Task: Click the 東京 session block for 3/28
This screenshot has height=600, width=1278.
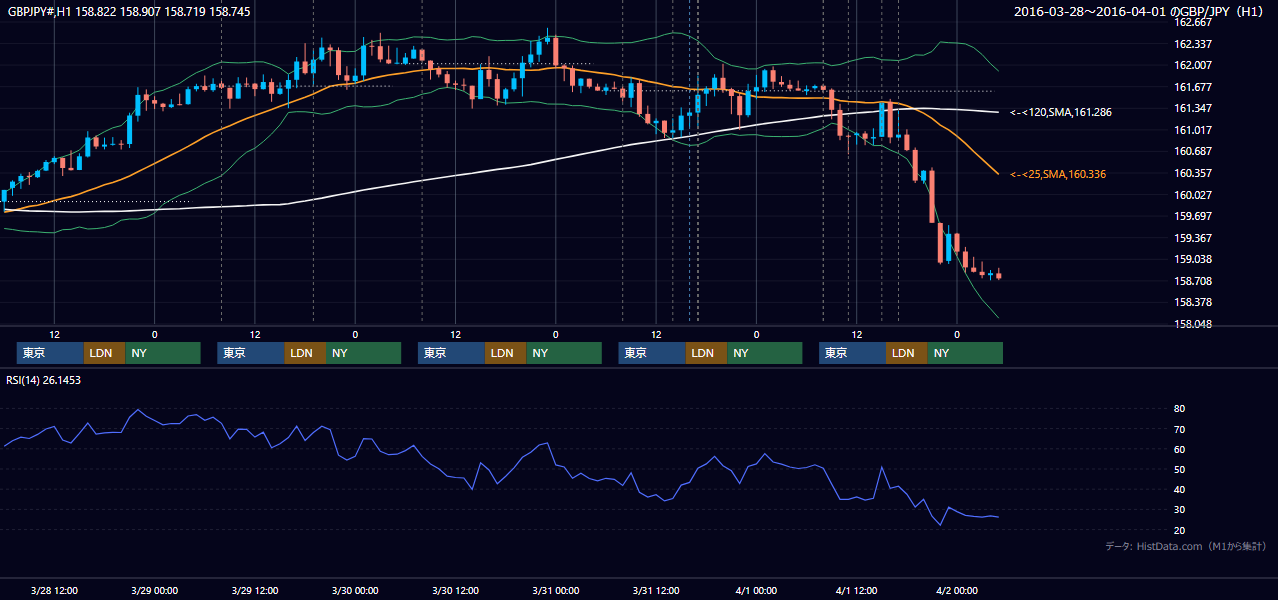Action: pyautogui.click(x=50, y=353)
